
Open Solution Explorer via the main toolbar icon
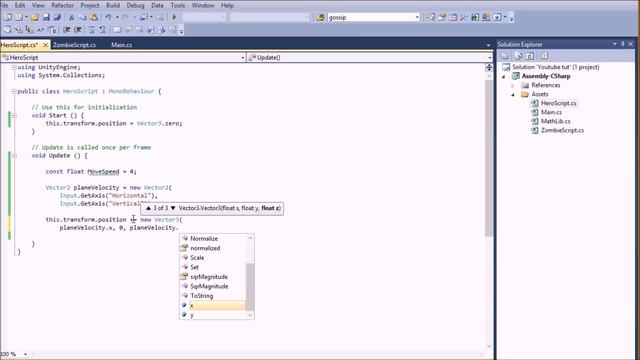431,17
